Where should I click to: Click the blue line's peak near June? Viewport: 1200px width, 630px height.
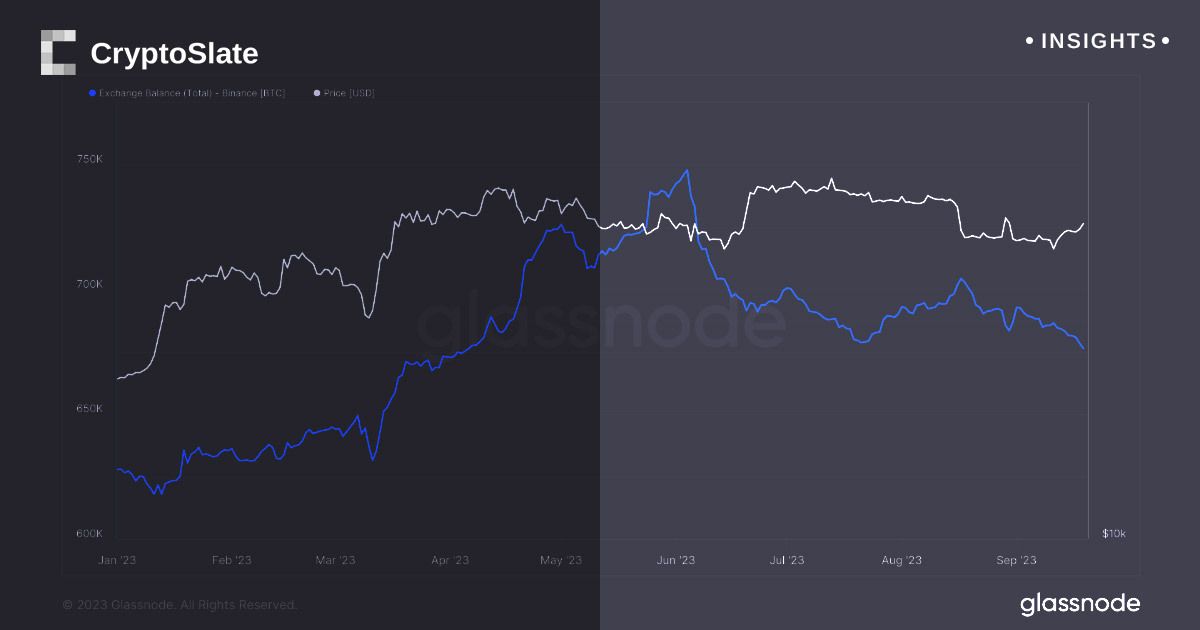tap(686, 171)
